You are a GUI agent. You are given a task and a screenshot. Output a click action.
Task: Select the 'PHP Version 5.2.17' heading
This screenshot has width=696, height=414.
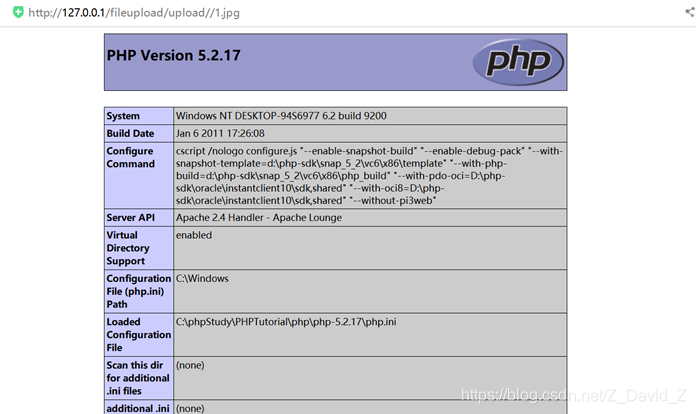(174, 55)
